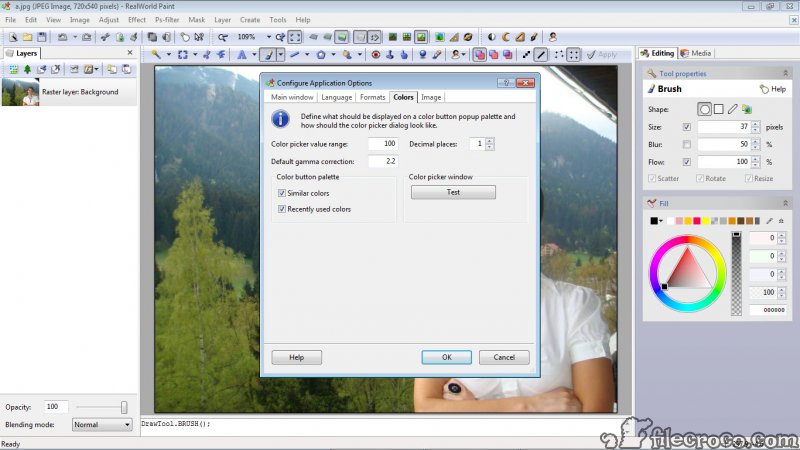Click the Test color picker button
Viewport: 800px width, 450px height.
tap(453, 192)
